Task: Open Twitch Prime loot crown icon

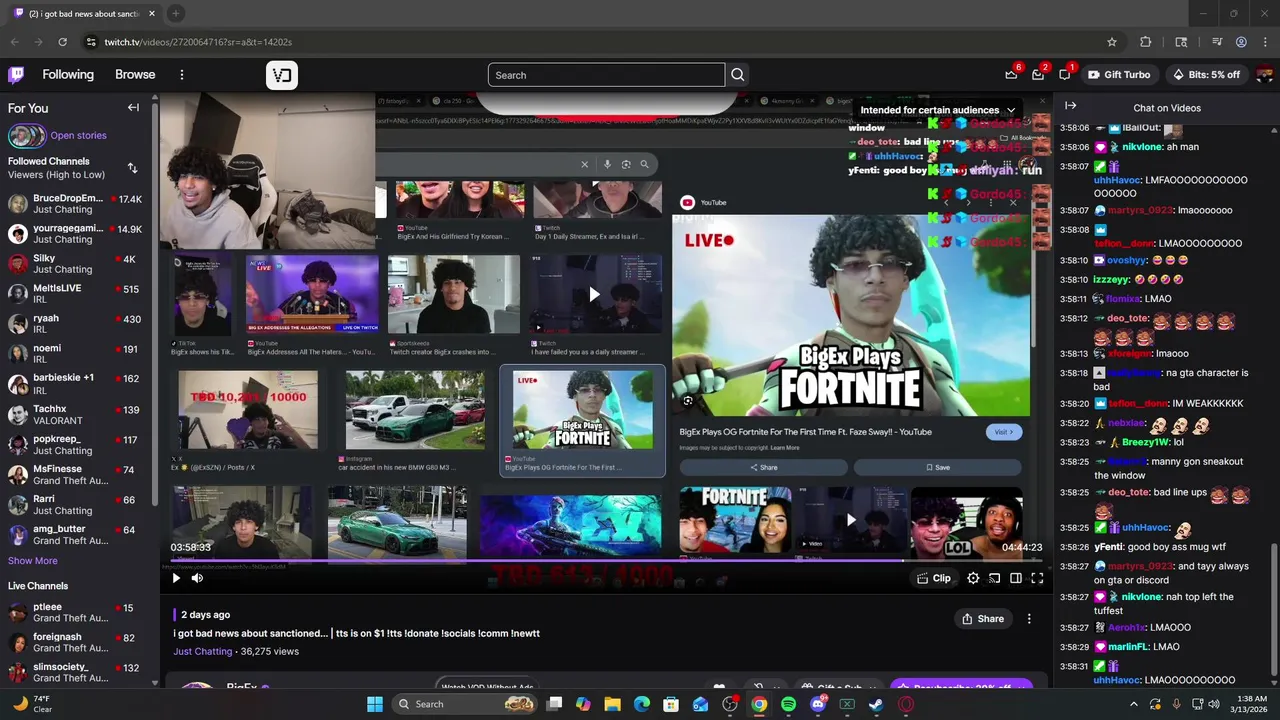Action: (x=1011, y=75)
